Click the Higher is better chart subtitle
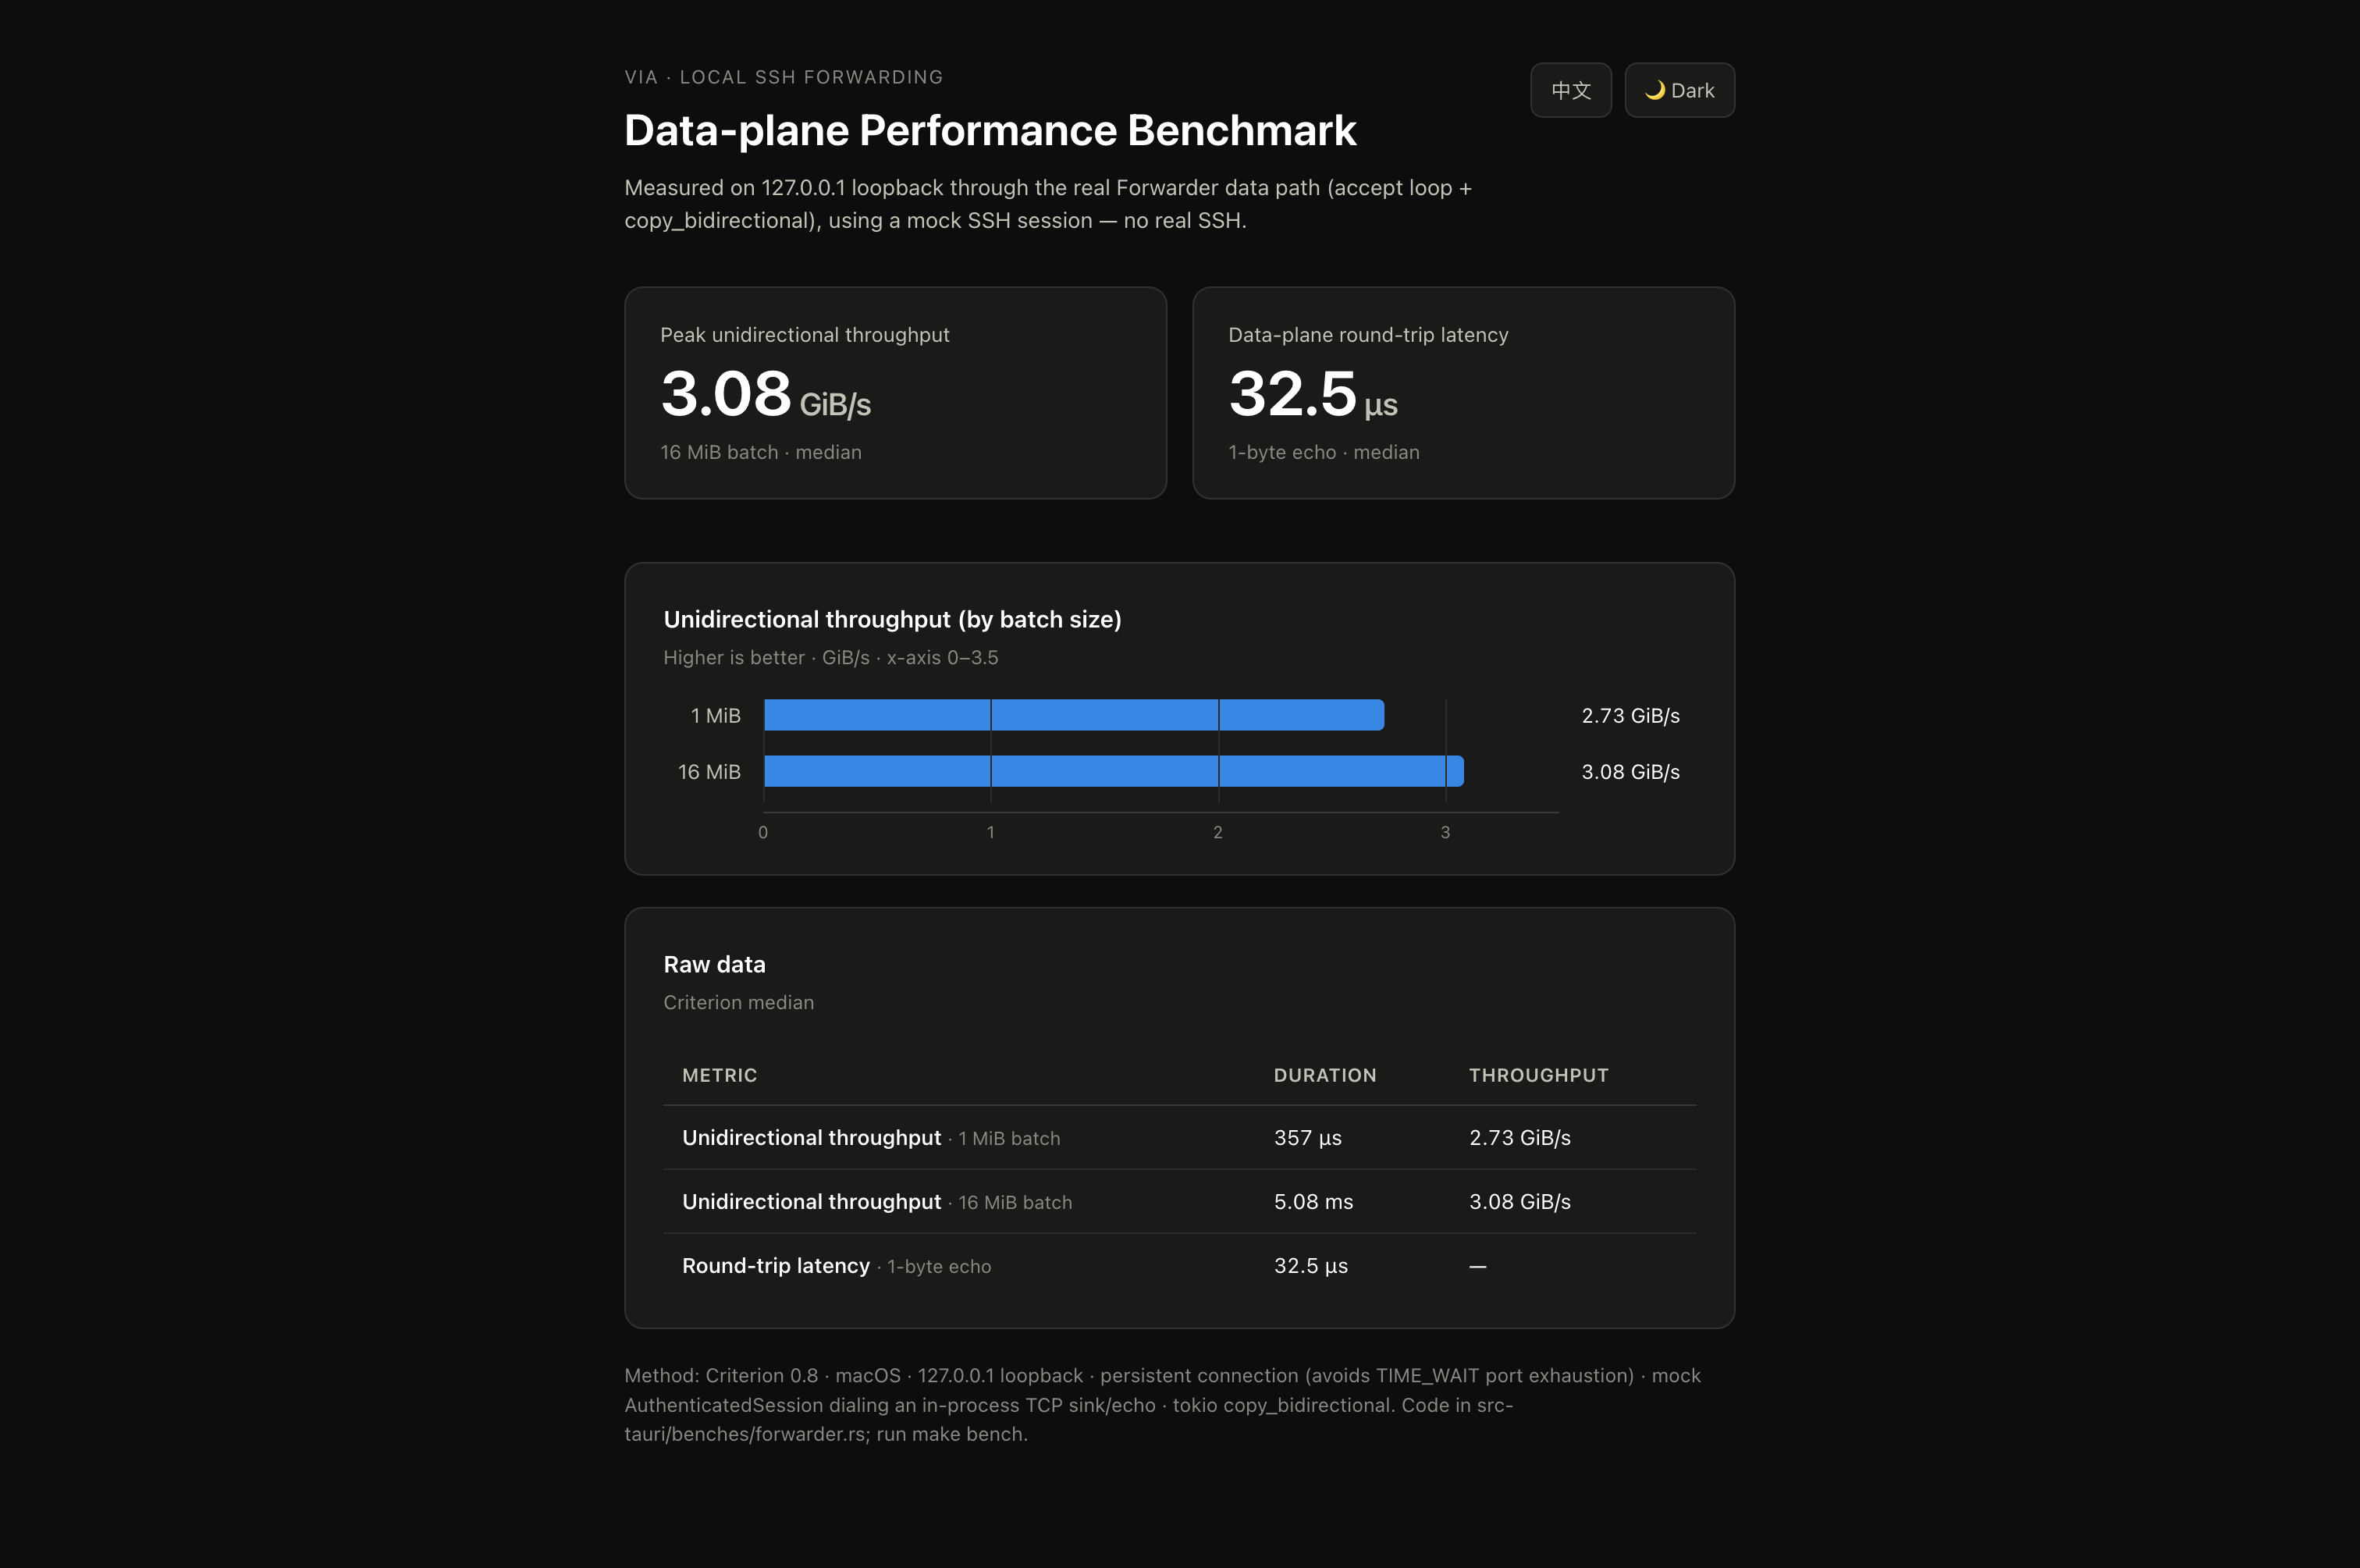Viewport: 2360px width, 1568px height. (x=831, y=657)
